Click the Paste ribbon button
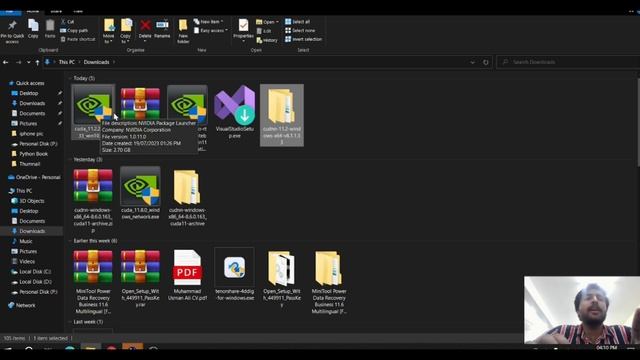640x360 pixels. (50, 29)
